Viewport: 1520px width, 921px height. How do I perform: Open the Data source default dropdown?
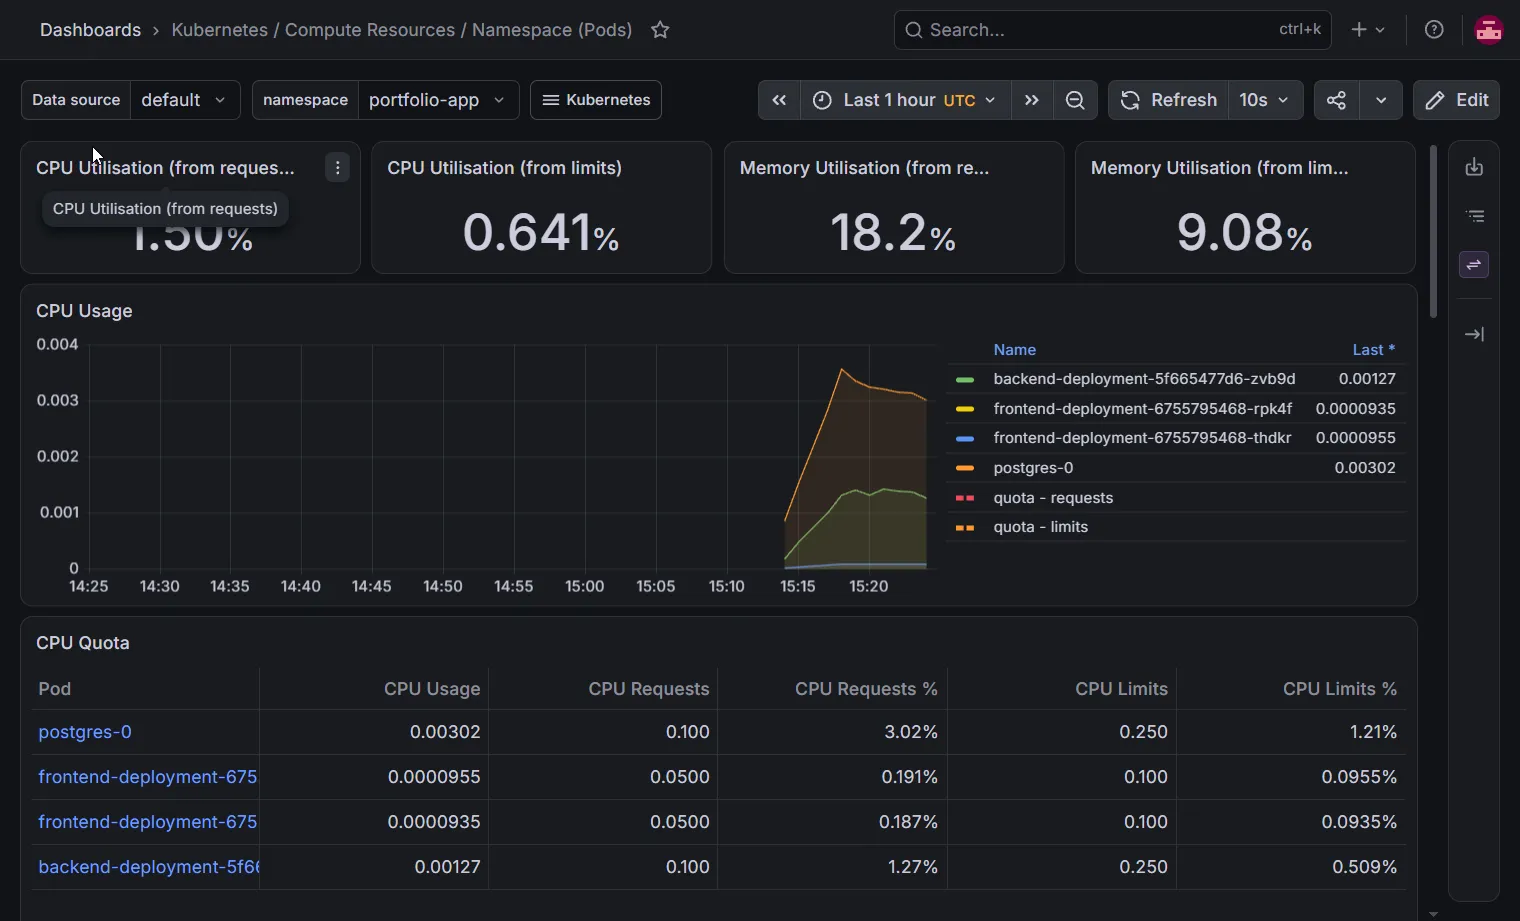coord(185,100)
